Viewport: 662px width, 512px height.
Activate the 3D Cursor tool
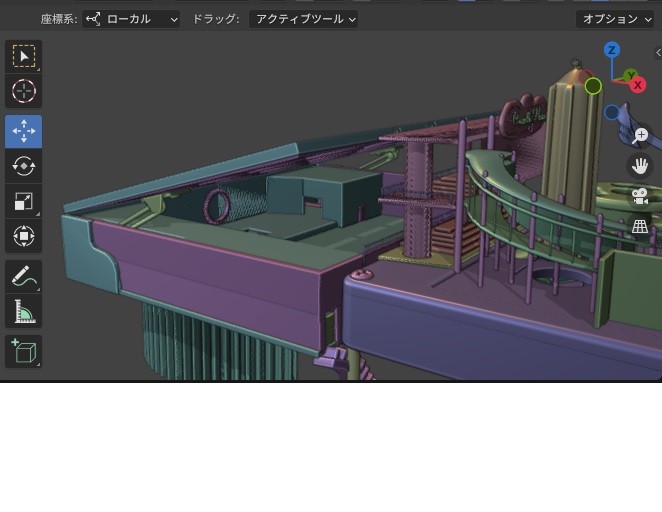(24, 91)
